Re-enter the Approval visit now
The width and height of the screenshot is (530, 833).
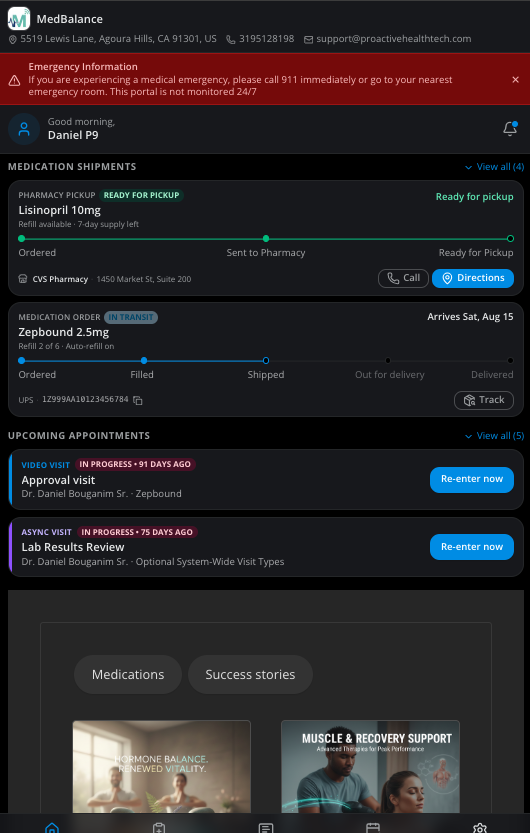(472, 479)
